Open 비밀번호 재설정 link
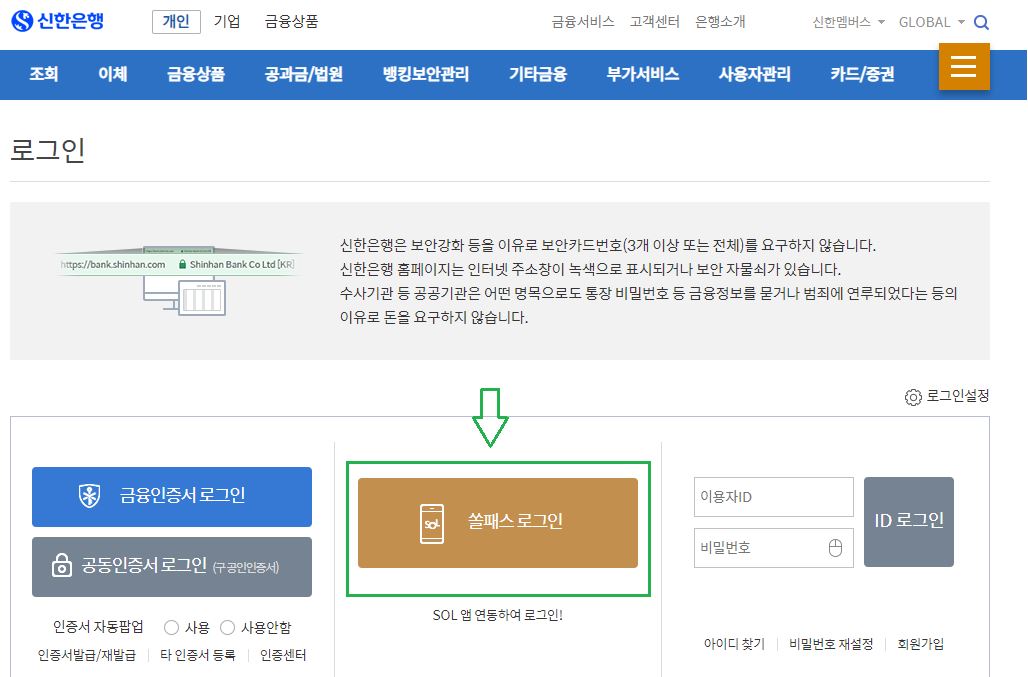Image resolution: width=1028 pixels, height=677 pixels. click(x=831, y=644)
